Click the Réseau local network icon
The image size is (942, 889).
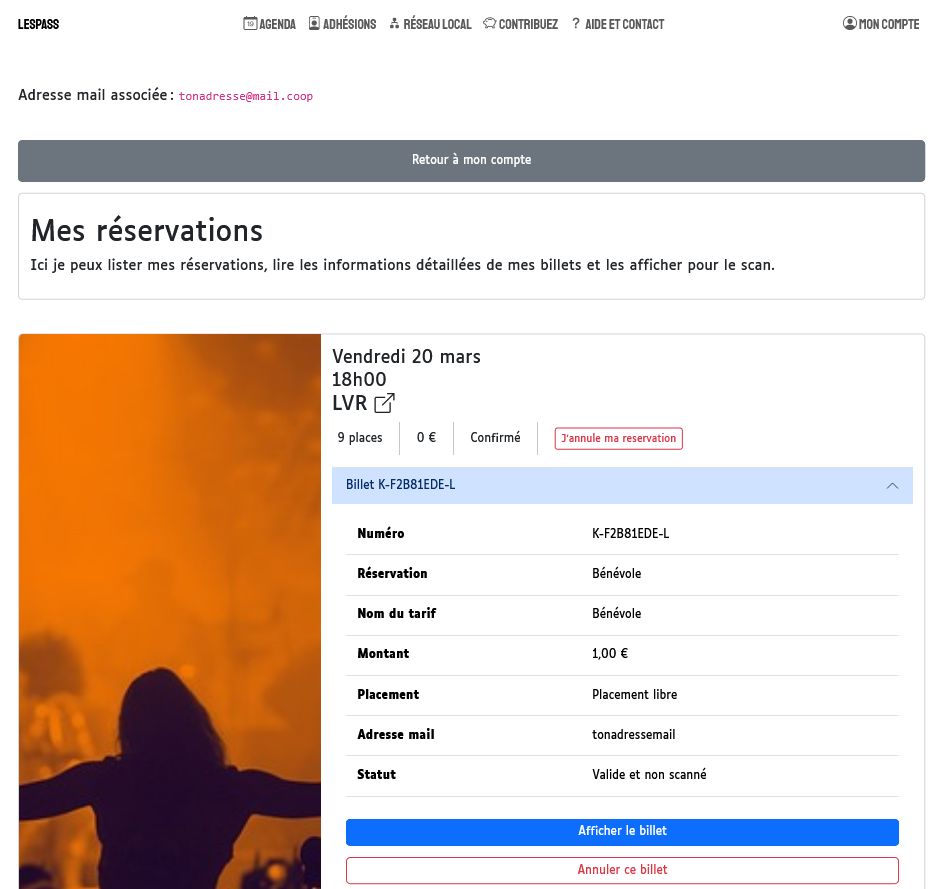394,23
